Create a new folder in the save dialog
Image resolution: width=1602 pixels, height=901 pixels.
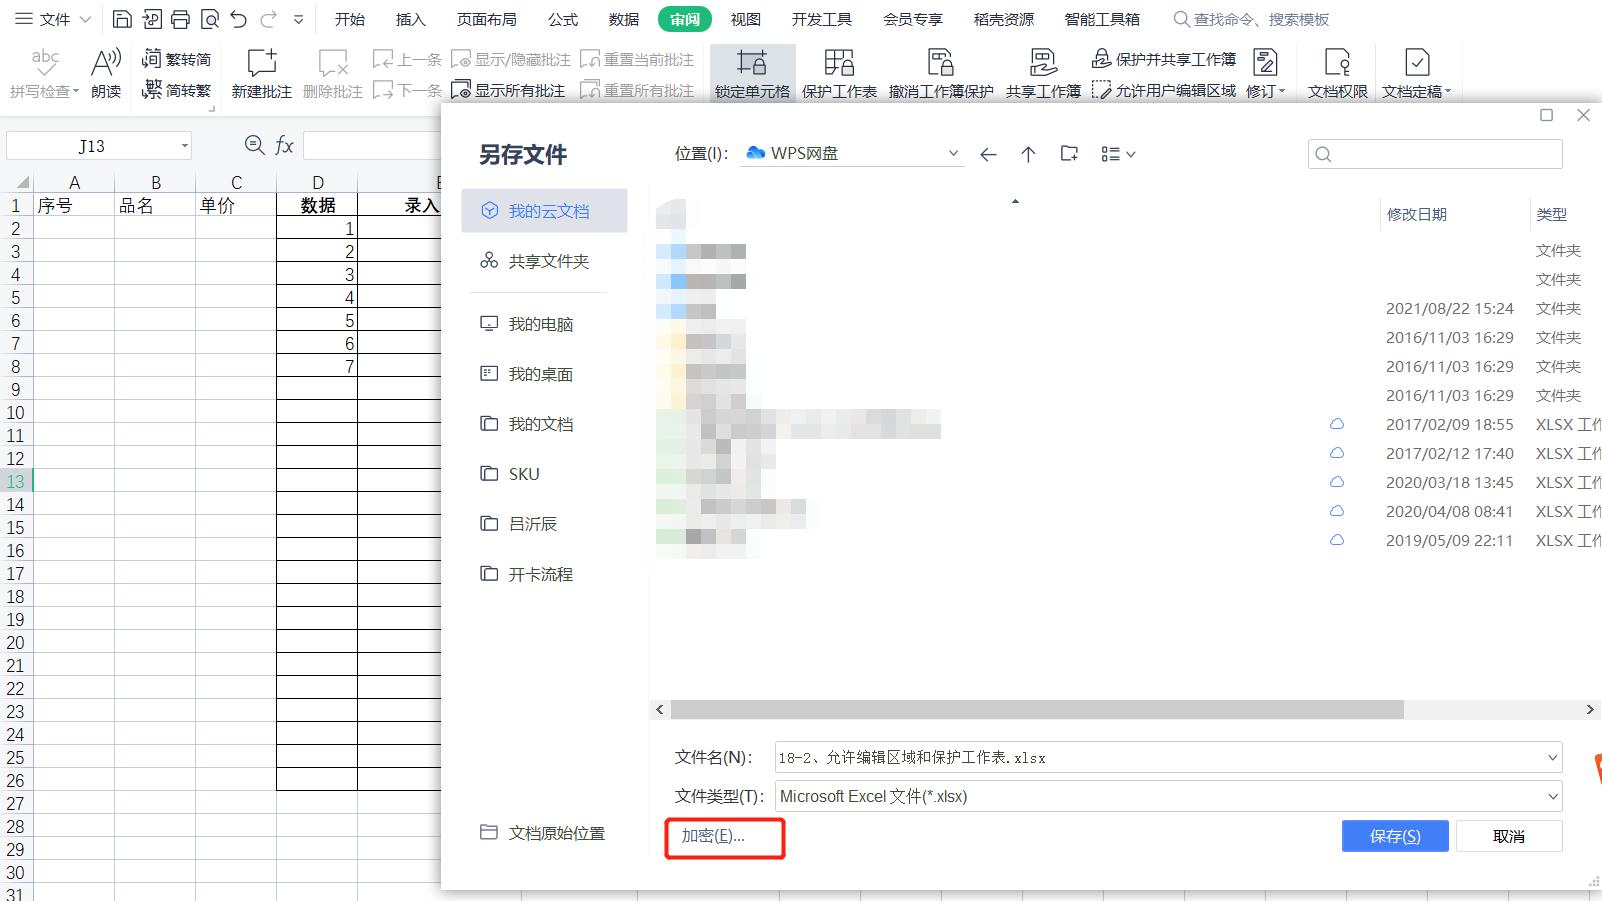[1068, 153]
